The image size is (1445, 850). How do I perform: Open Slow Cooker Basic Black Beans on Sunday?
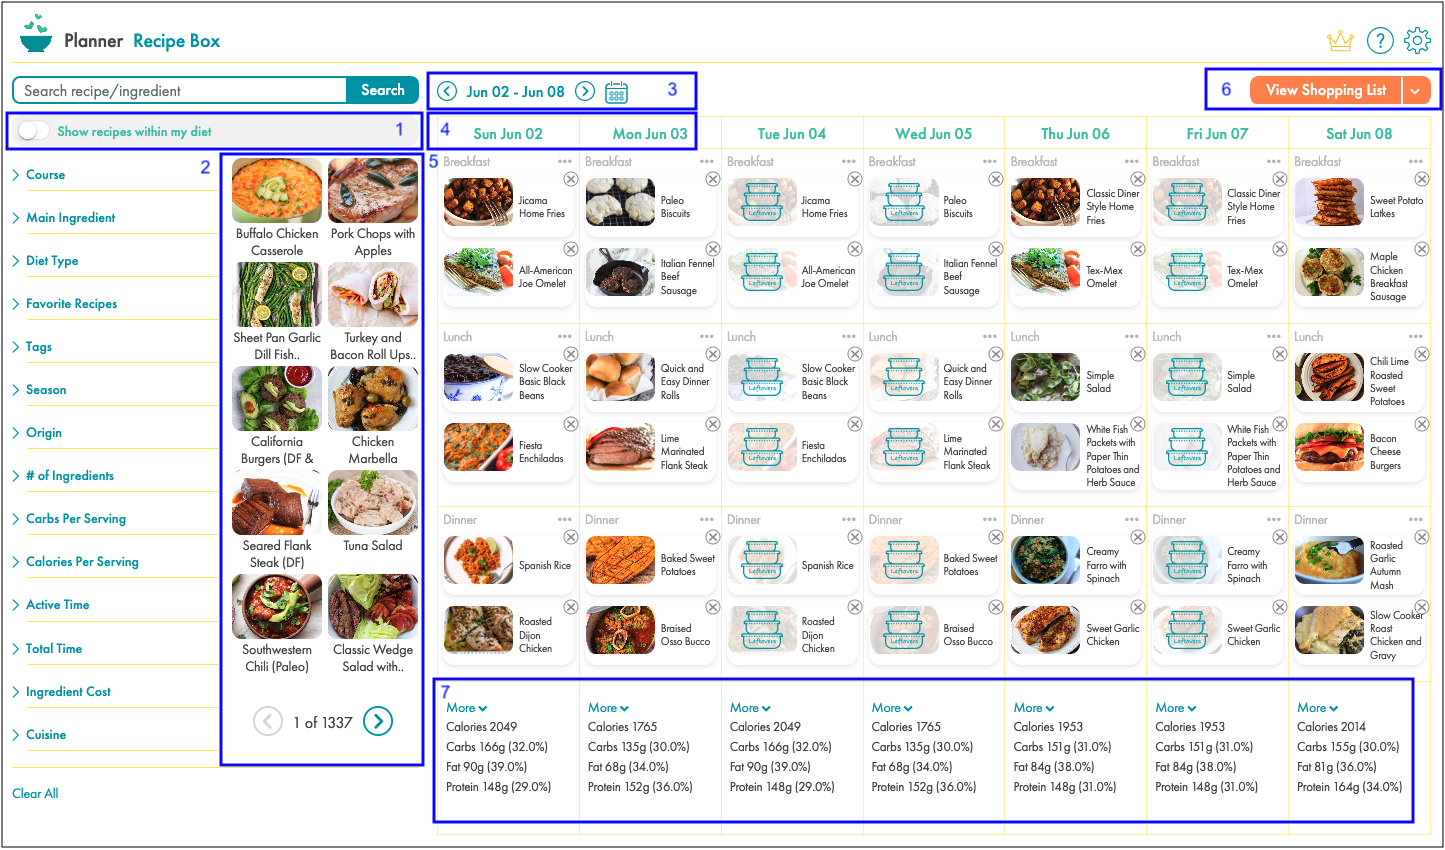(x=510, y=381)
